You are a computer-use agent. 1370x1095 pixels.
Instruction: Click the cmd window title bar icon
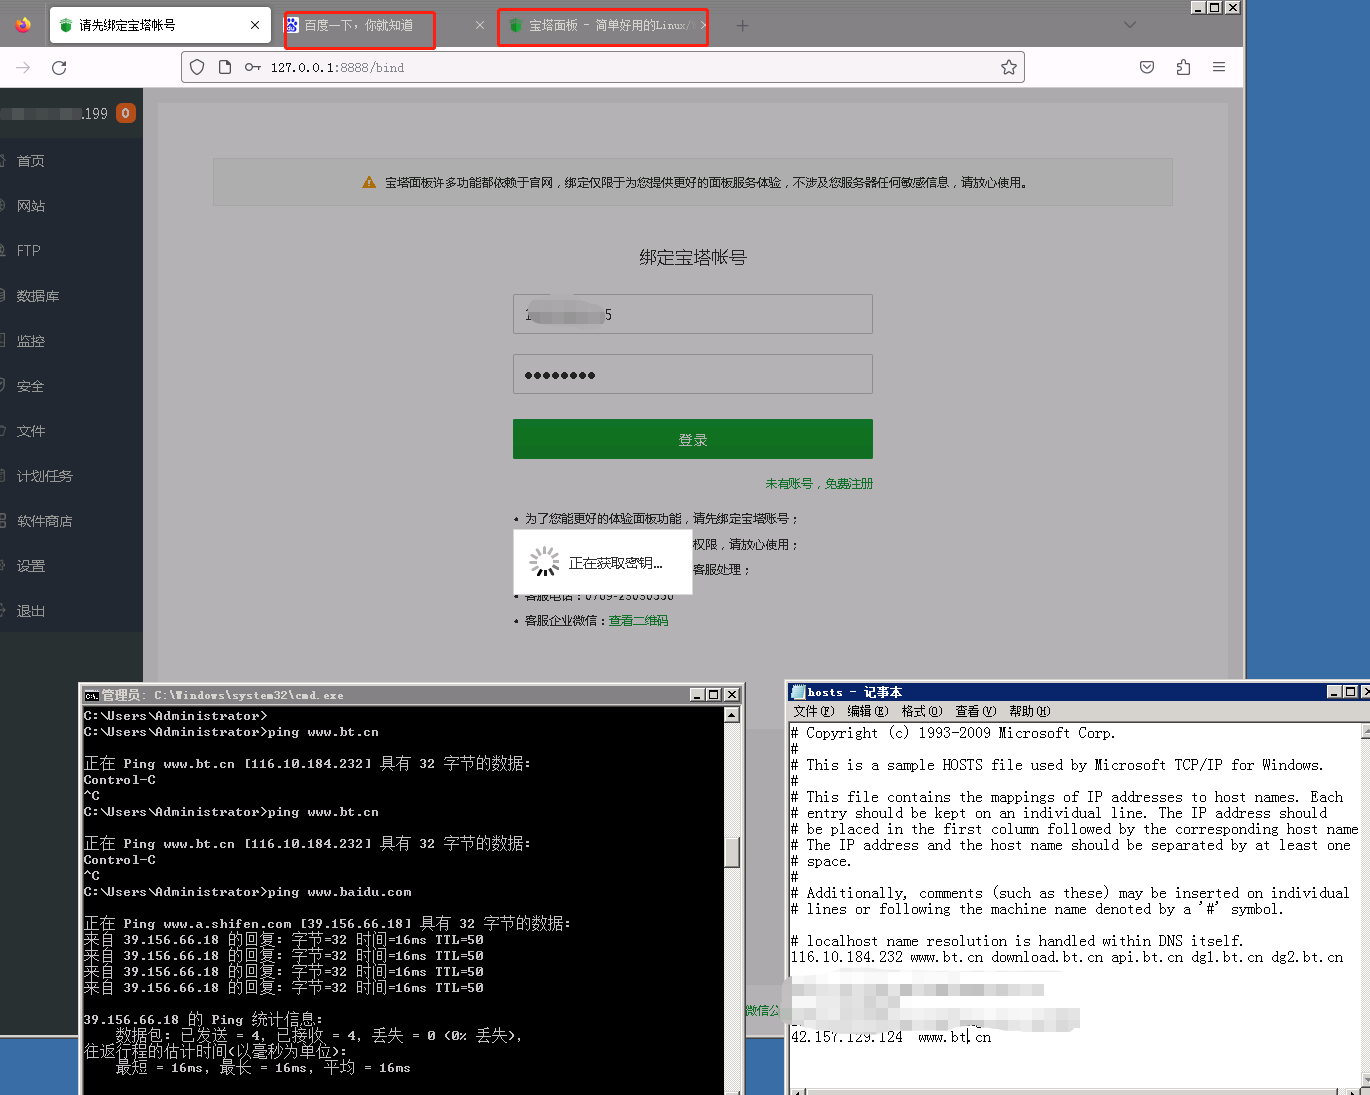pos(91,695)
